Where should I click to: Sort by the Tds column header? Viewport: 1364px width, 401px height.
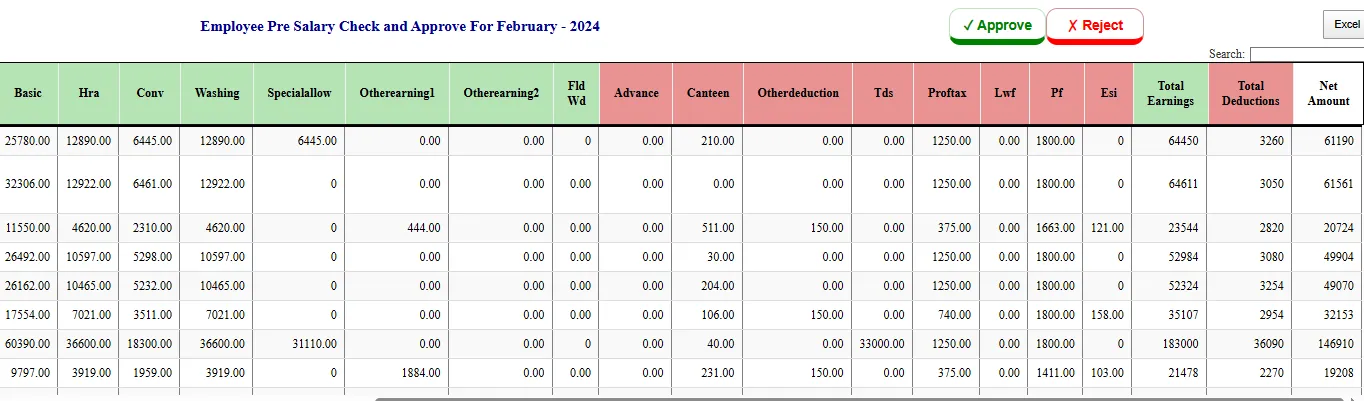pos(883,93)
